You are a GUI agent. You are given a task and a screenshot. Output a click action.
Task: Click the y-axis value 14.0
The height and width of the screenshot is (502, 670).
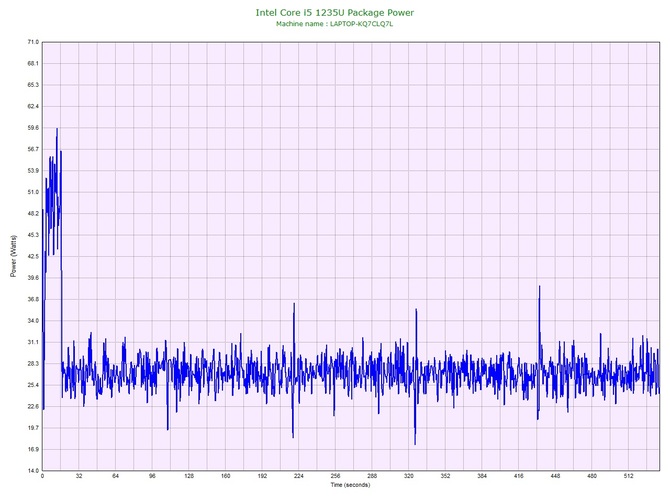33,471
